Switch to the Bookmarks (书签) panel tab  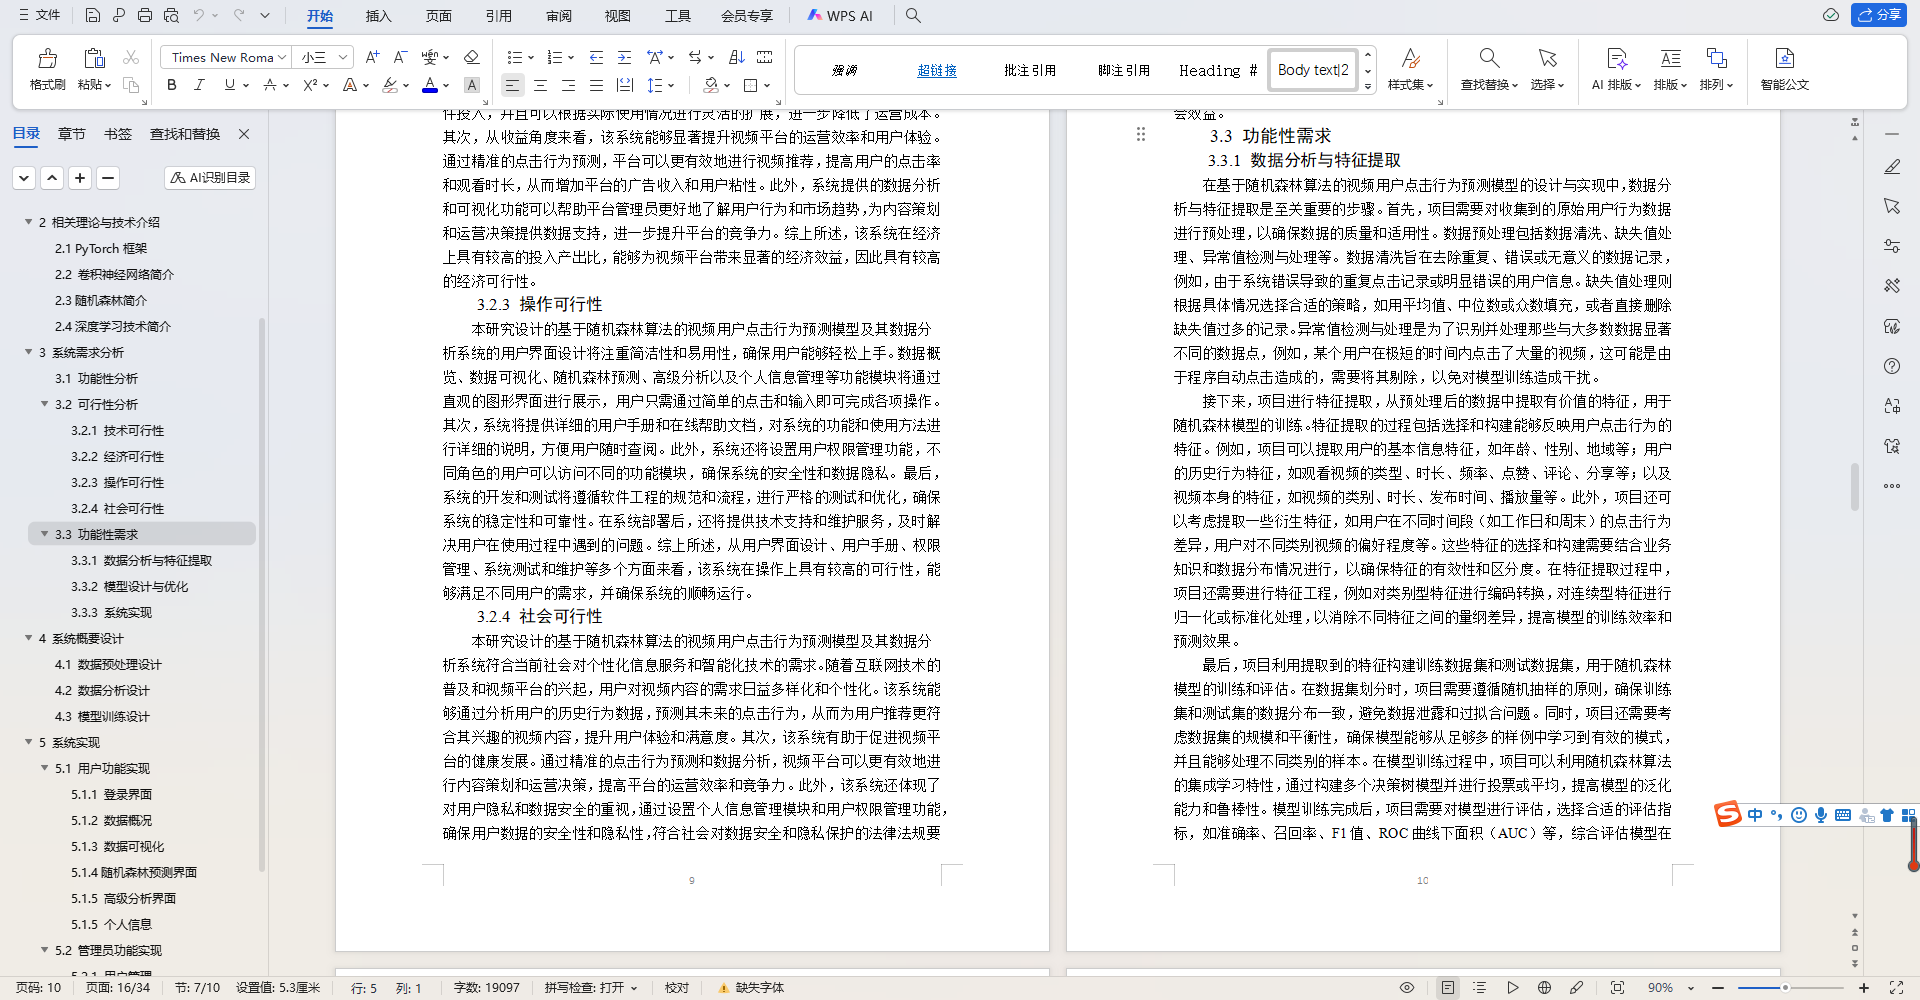pyautogui.click(x=118, y=134)
